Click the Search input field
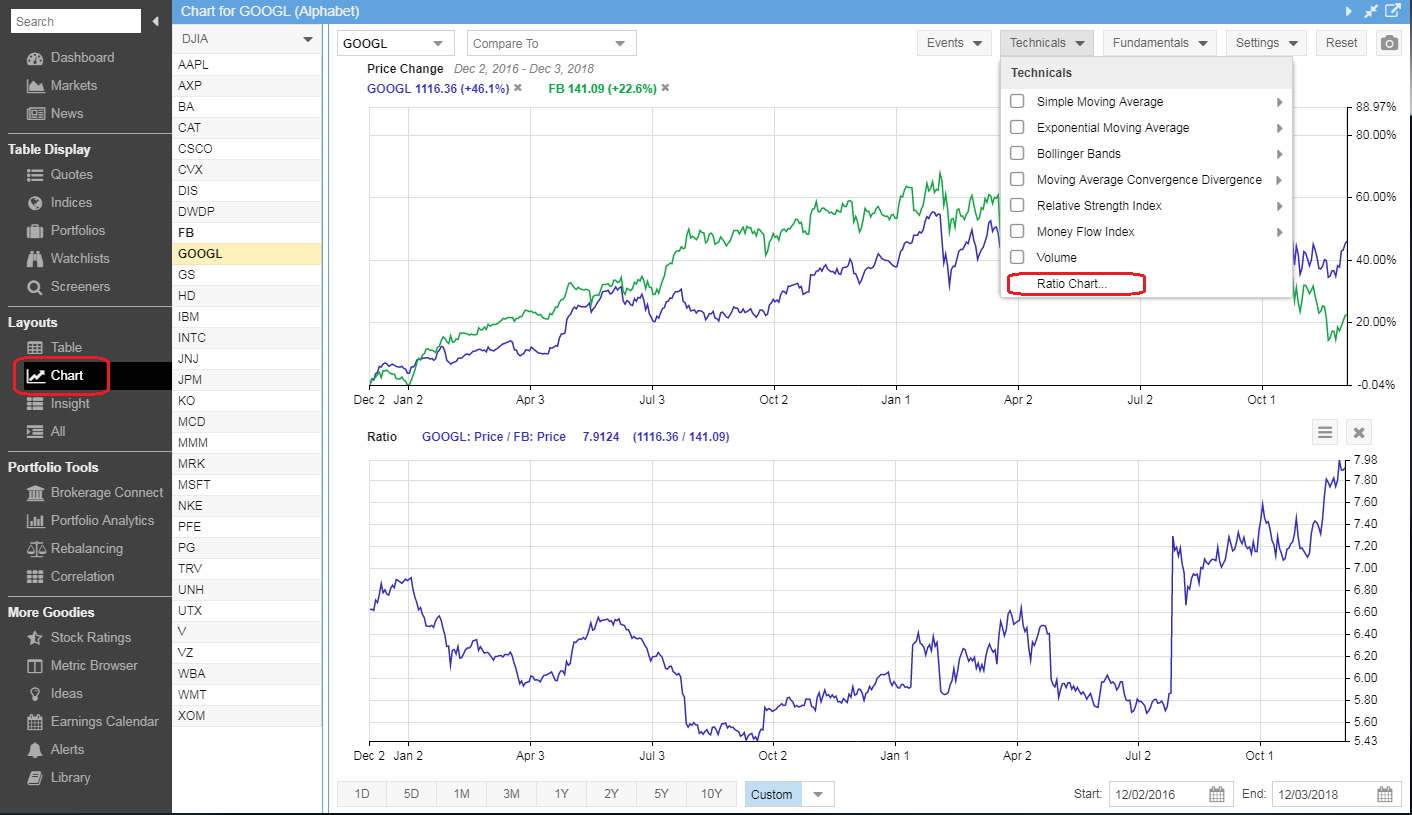 coord(75,21)
